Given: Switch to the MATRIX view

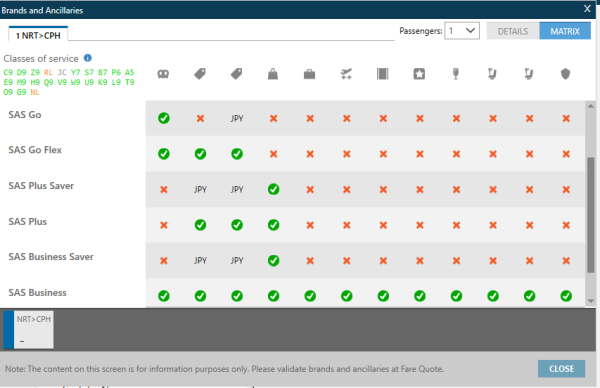Looking at the screenshot, I should pyautogui.click(x=565, y=31).
